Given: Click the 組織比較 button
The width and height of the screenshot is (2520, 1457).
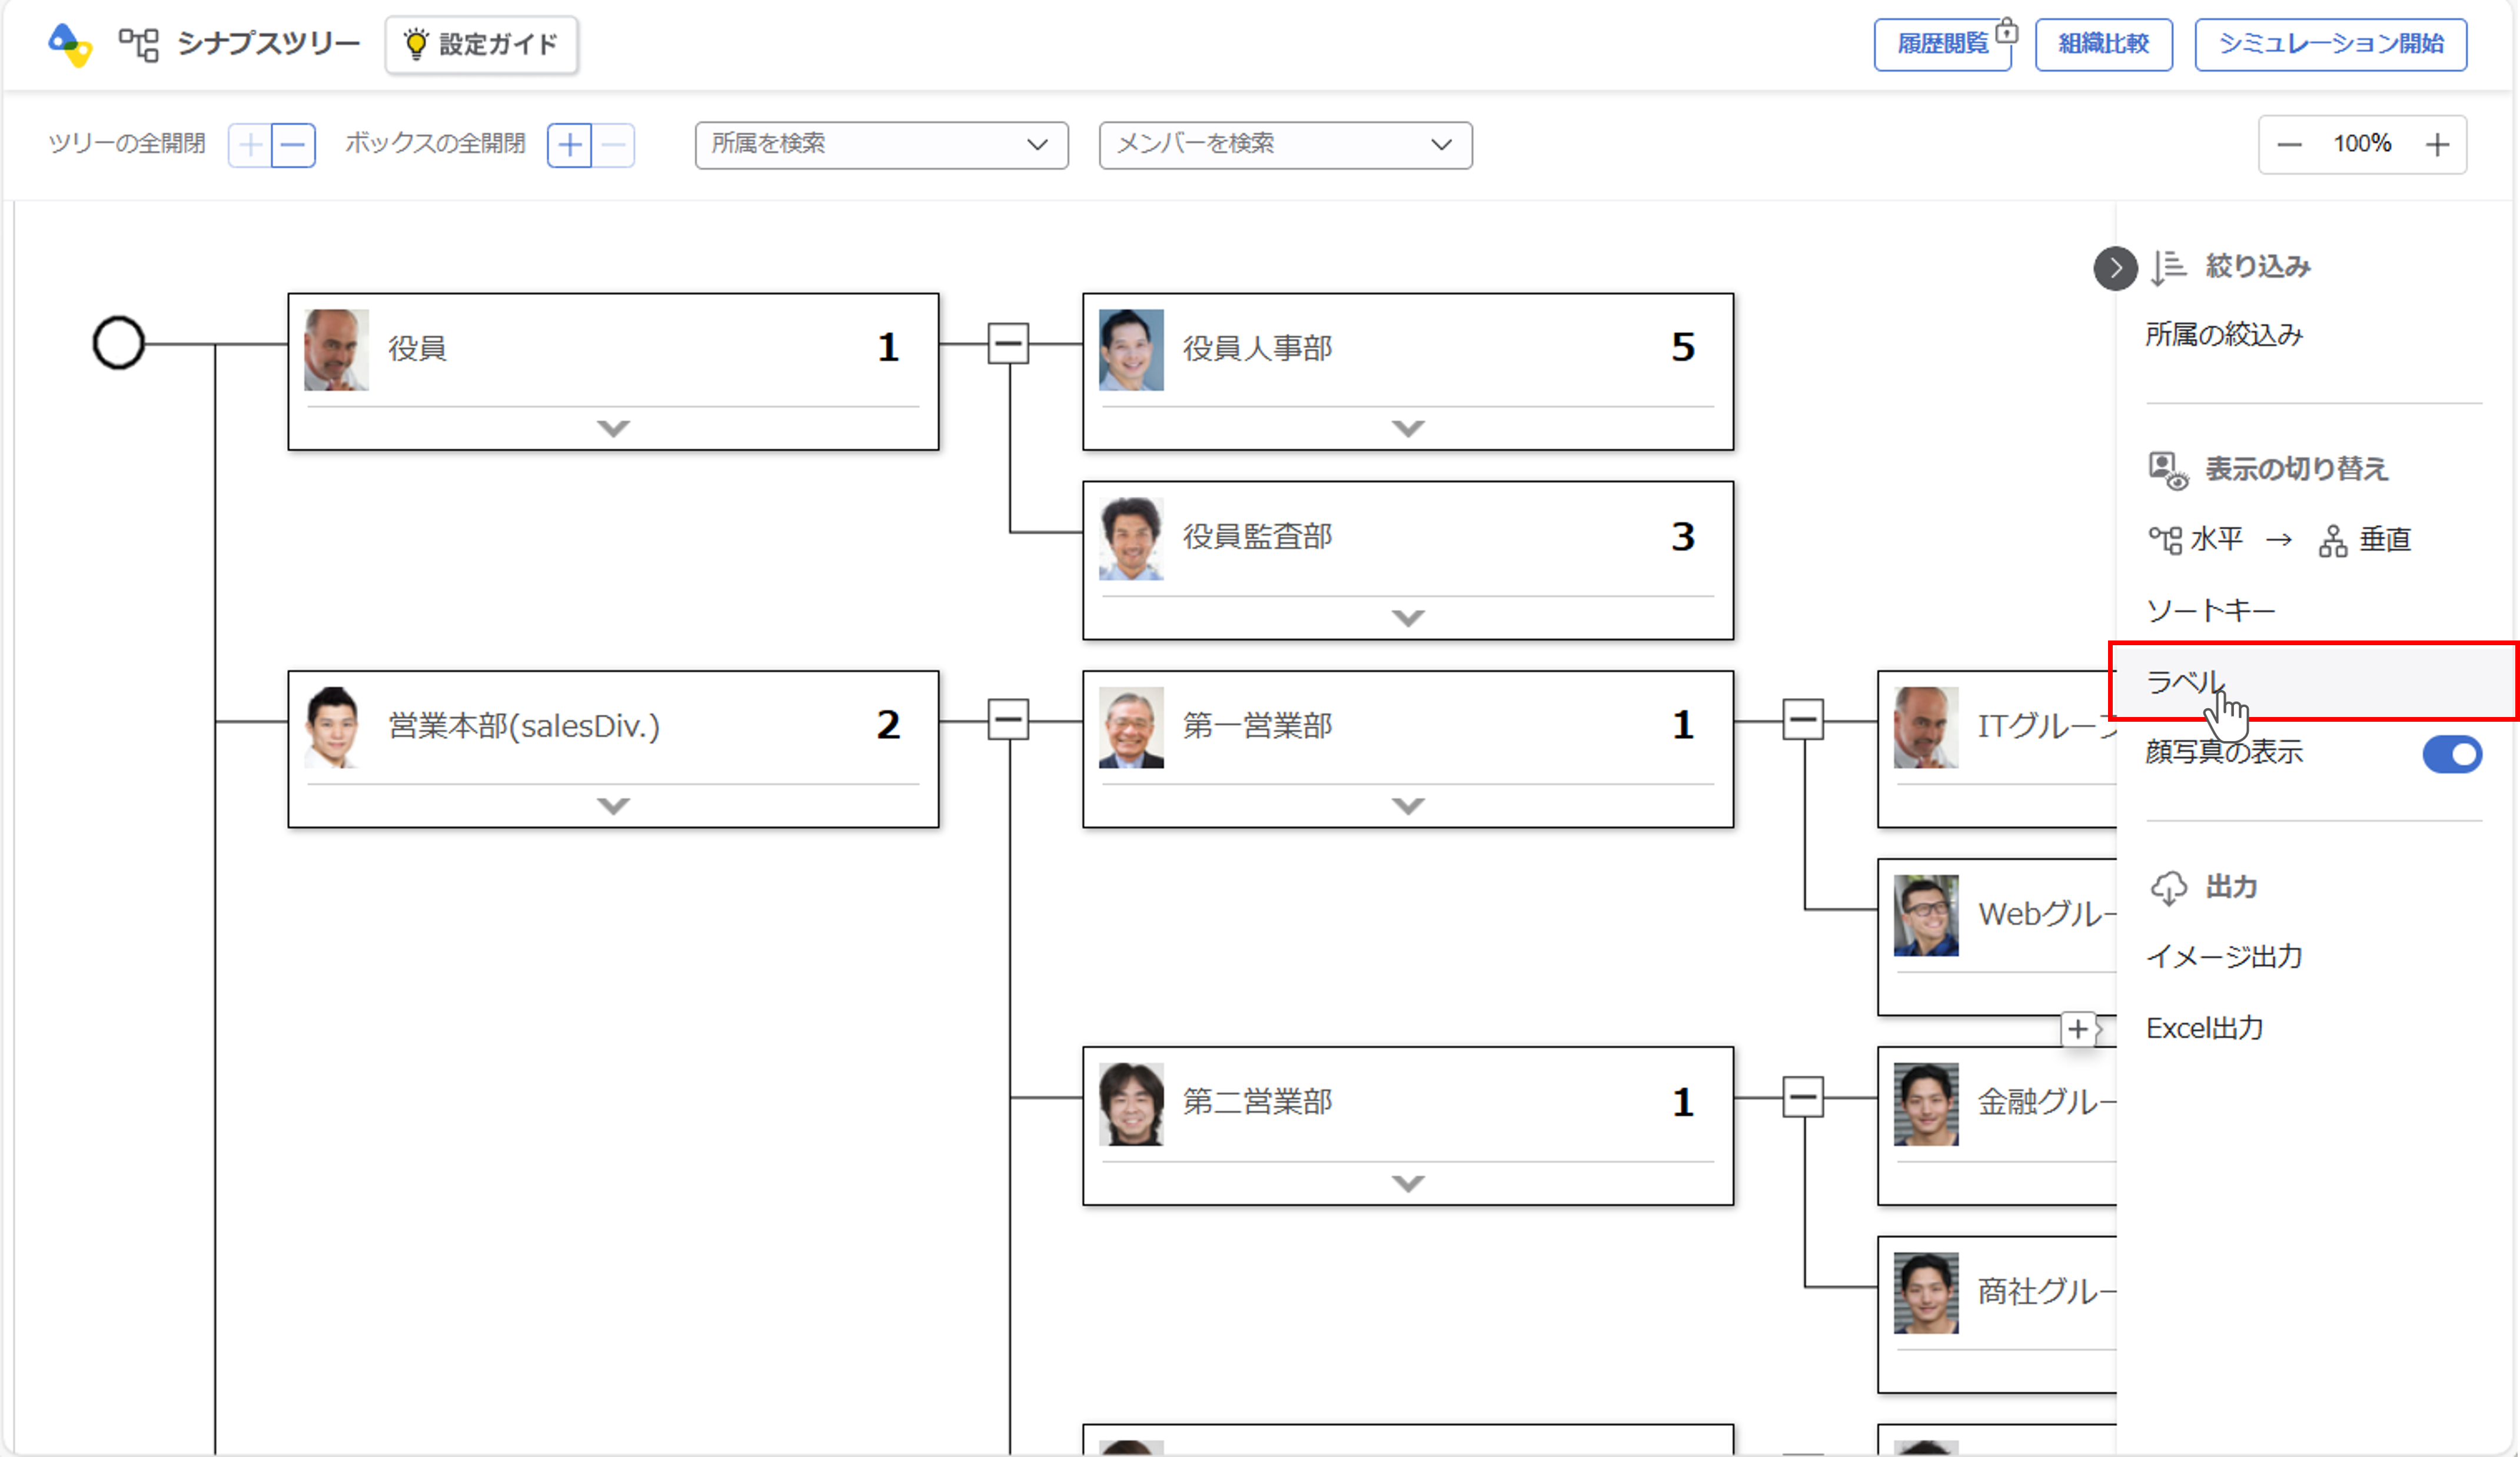Looking at the screenshot, I should click(x=2103, y=44).
